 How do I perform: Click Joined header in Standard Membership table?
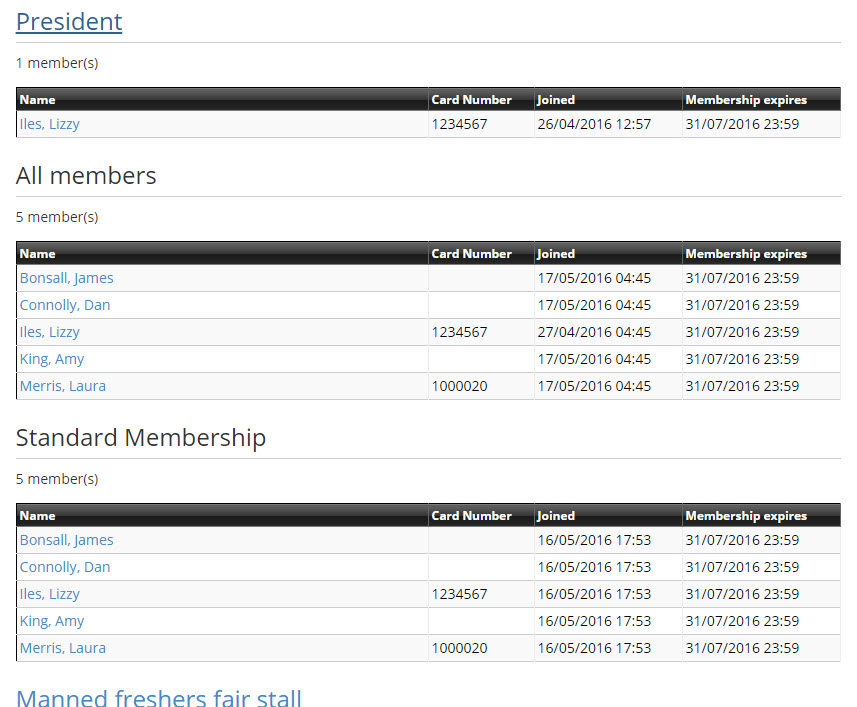click(x=556, y=516)
